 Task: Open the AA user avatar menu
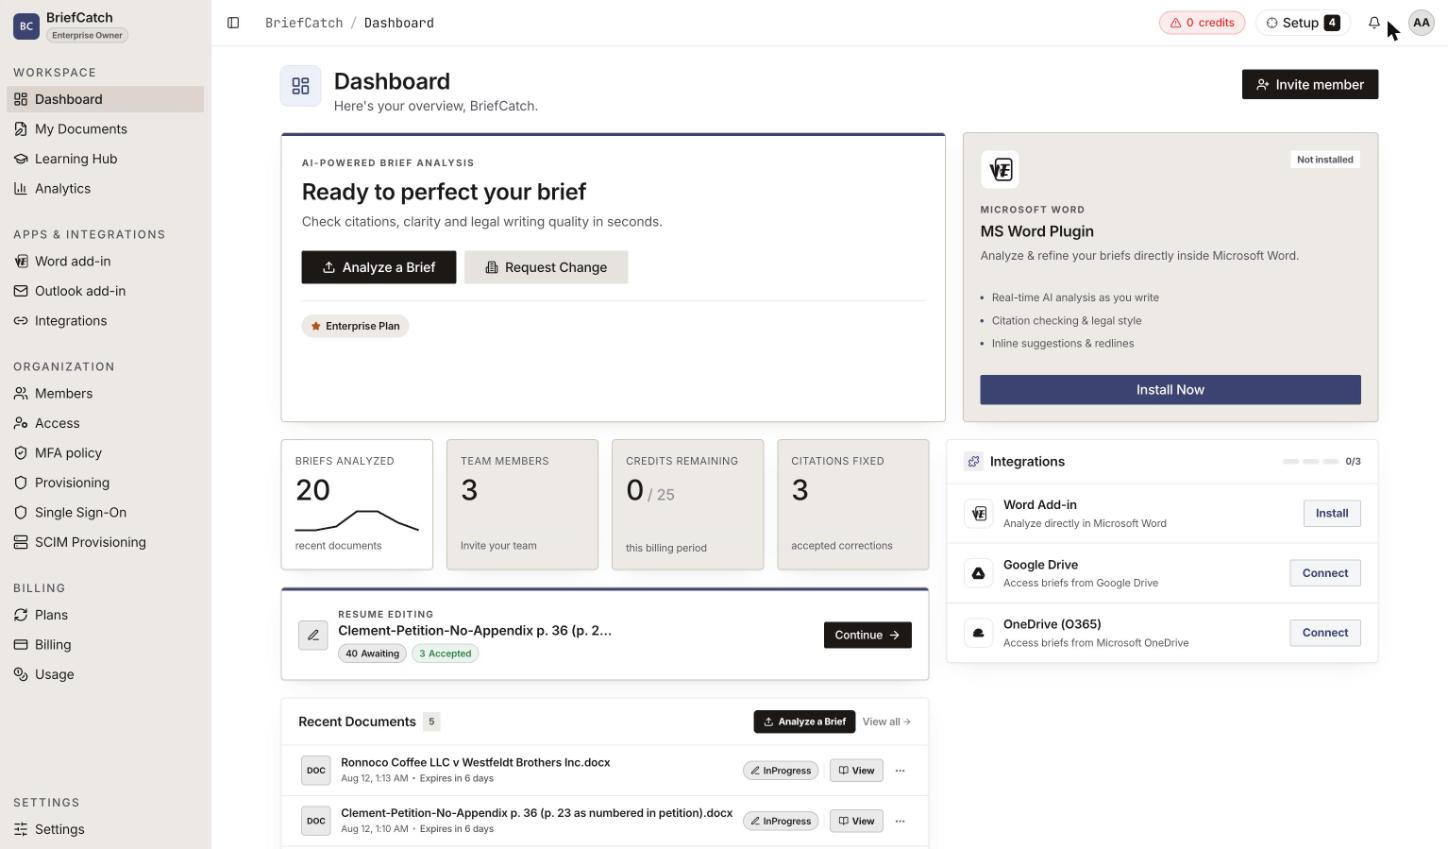[x=1421, y=23]
